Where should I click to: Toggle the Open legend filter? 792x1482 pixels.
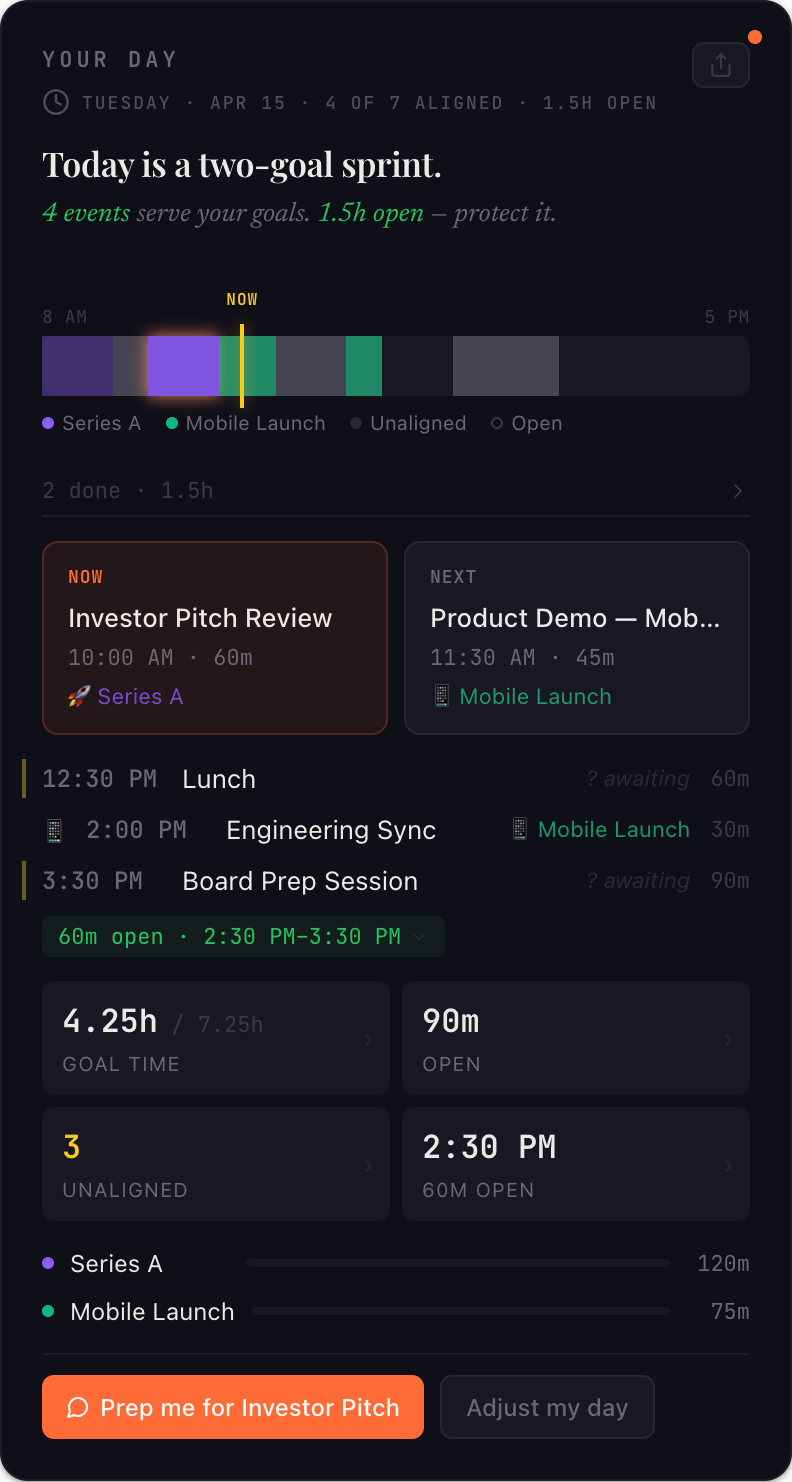point(527,423)
